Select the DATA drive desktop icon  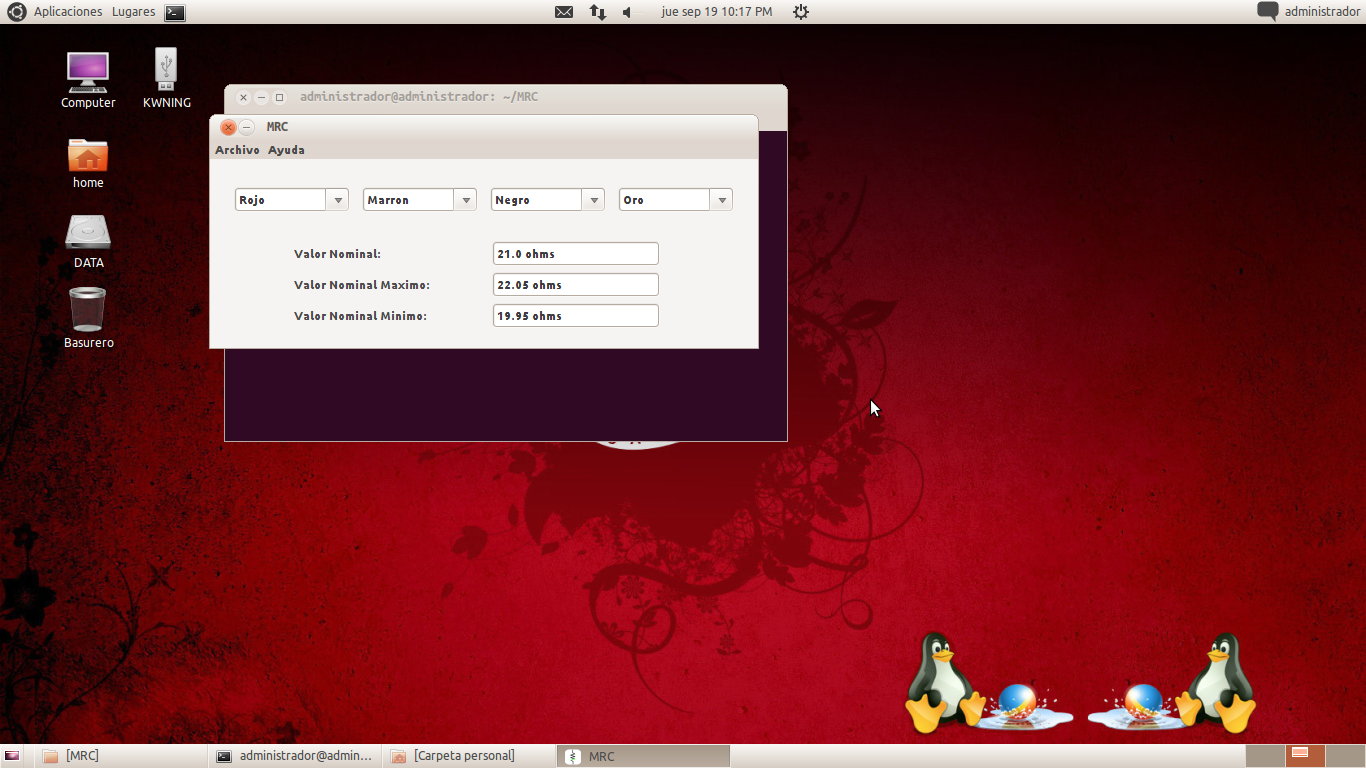(x=88, y=242)
